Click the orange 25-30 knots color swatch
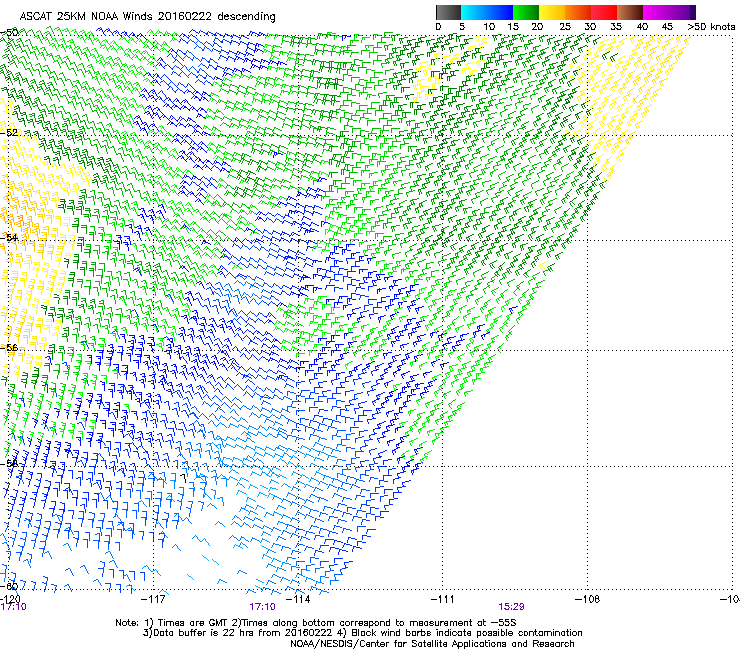The image size is (740, 650). (578, 12)
